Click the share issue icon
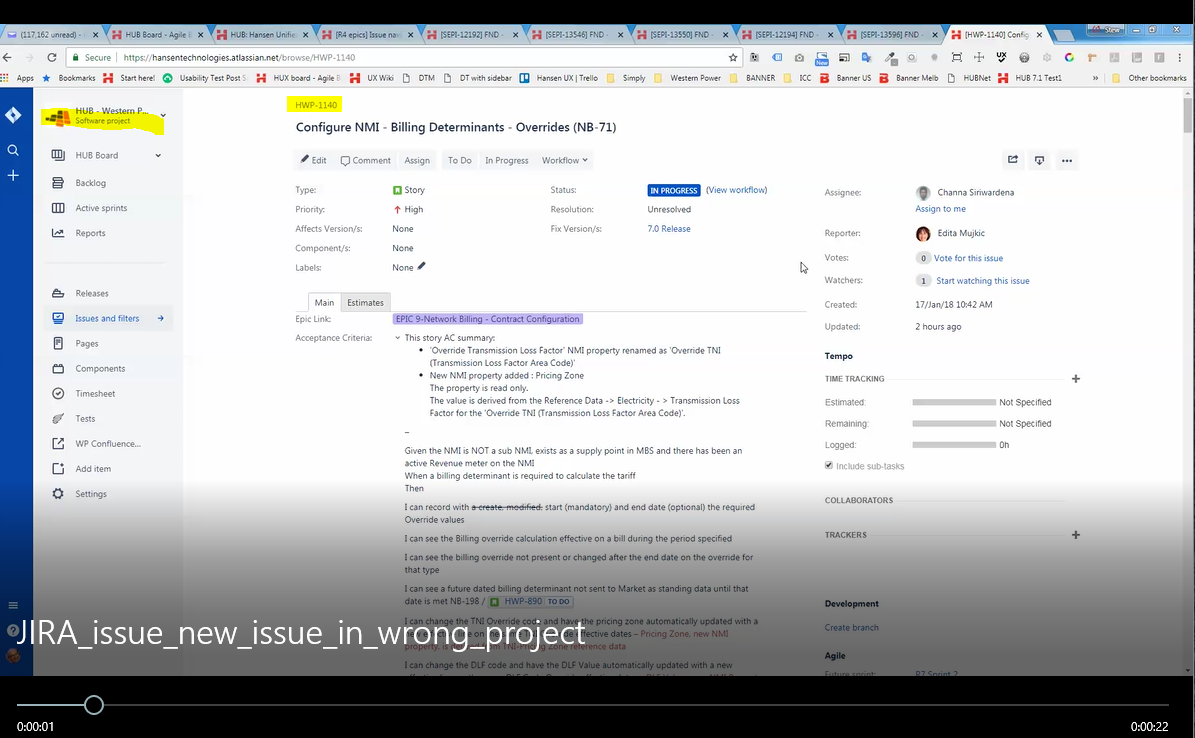1195x738 pixels. click(1013, 160)
